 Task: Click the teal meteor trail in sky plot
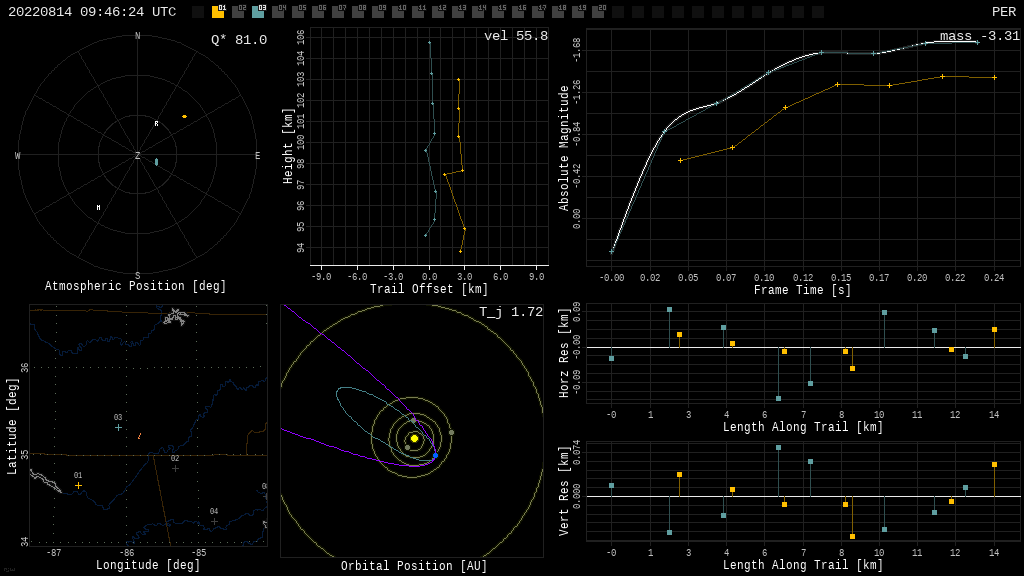[x=156, y=161]
